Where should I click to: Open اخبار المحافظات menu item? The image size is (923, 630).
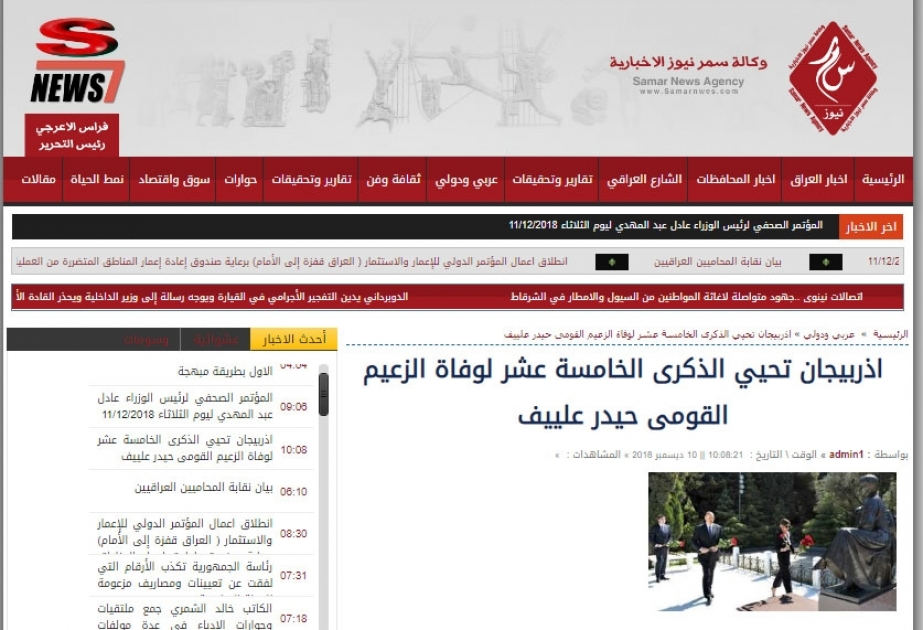click(735, 179)
